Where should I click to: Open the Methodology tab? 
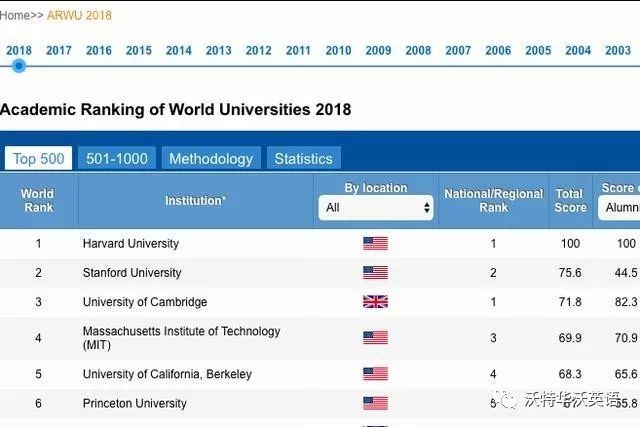coord(211,158)
